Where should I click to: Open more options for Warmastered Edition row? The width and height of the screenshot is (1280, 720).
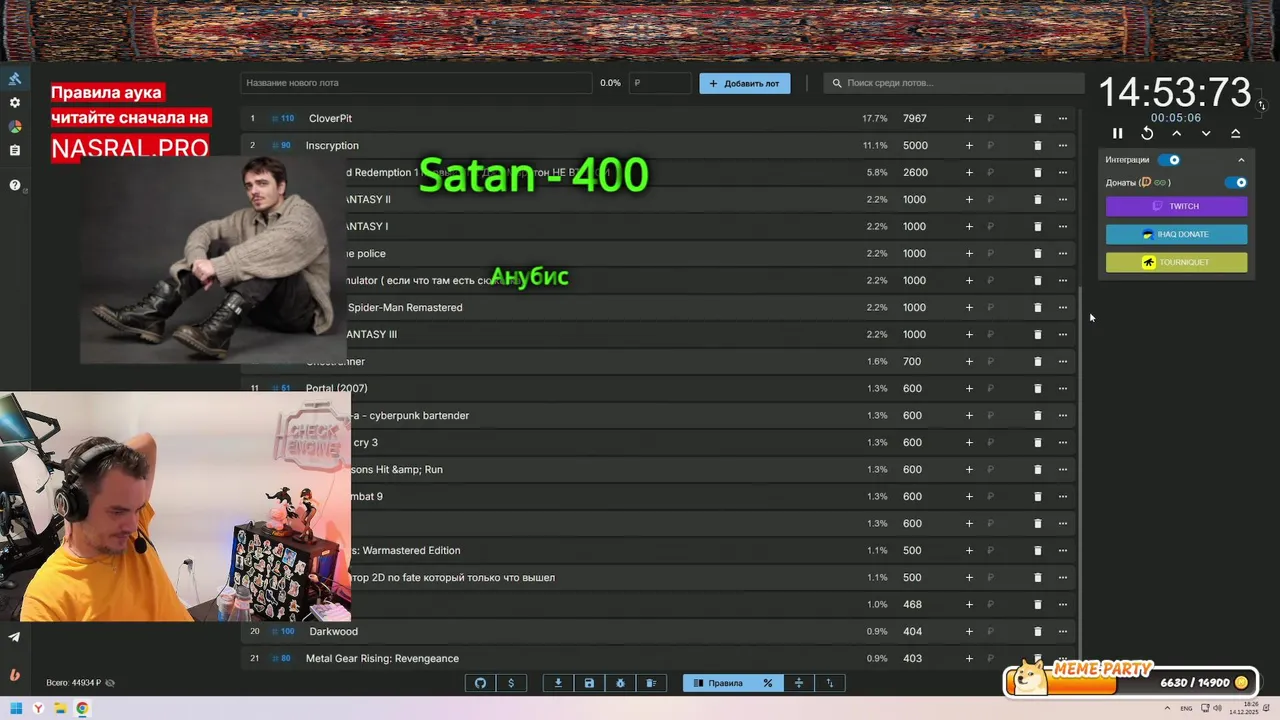tap(1062, 550)
